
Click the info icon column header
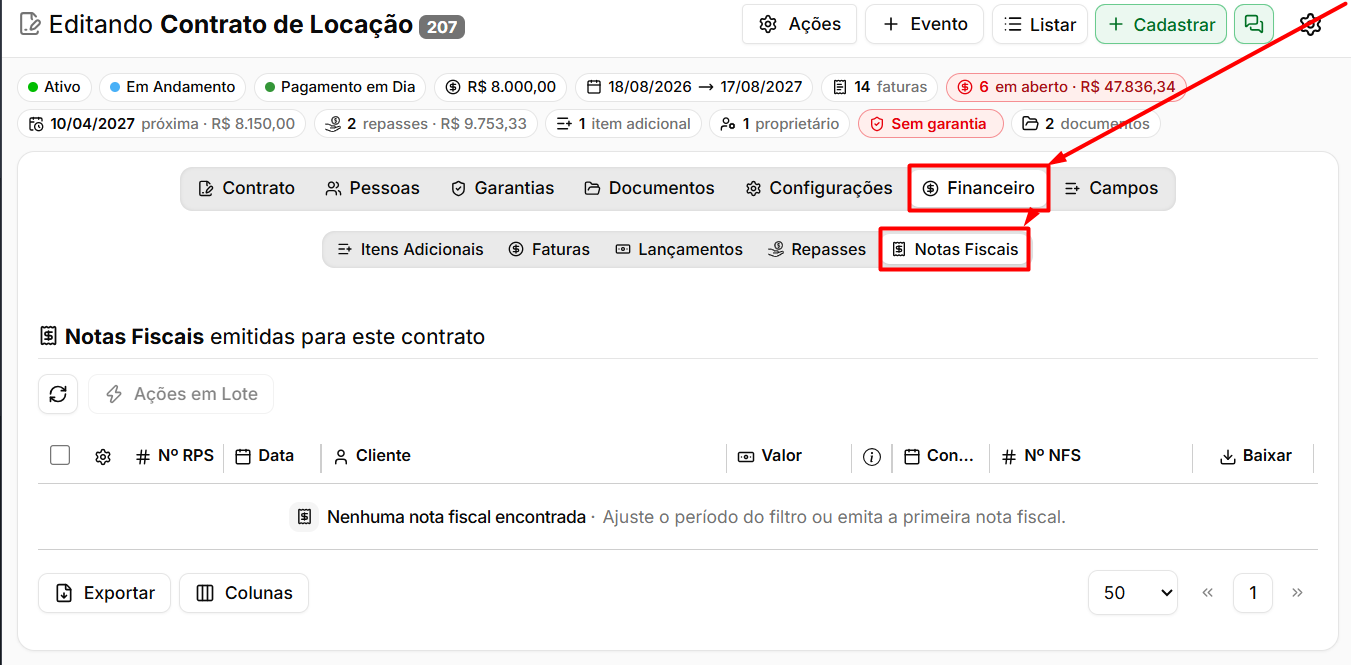(x=872, y=457)
